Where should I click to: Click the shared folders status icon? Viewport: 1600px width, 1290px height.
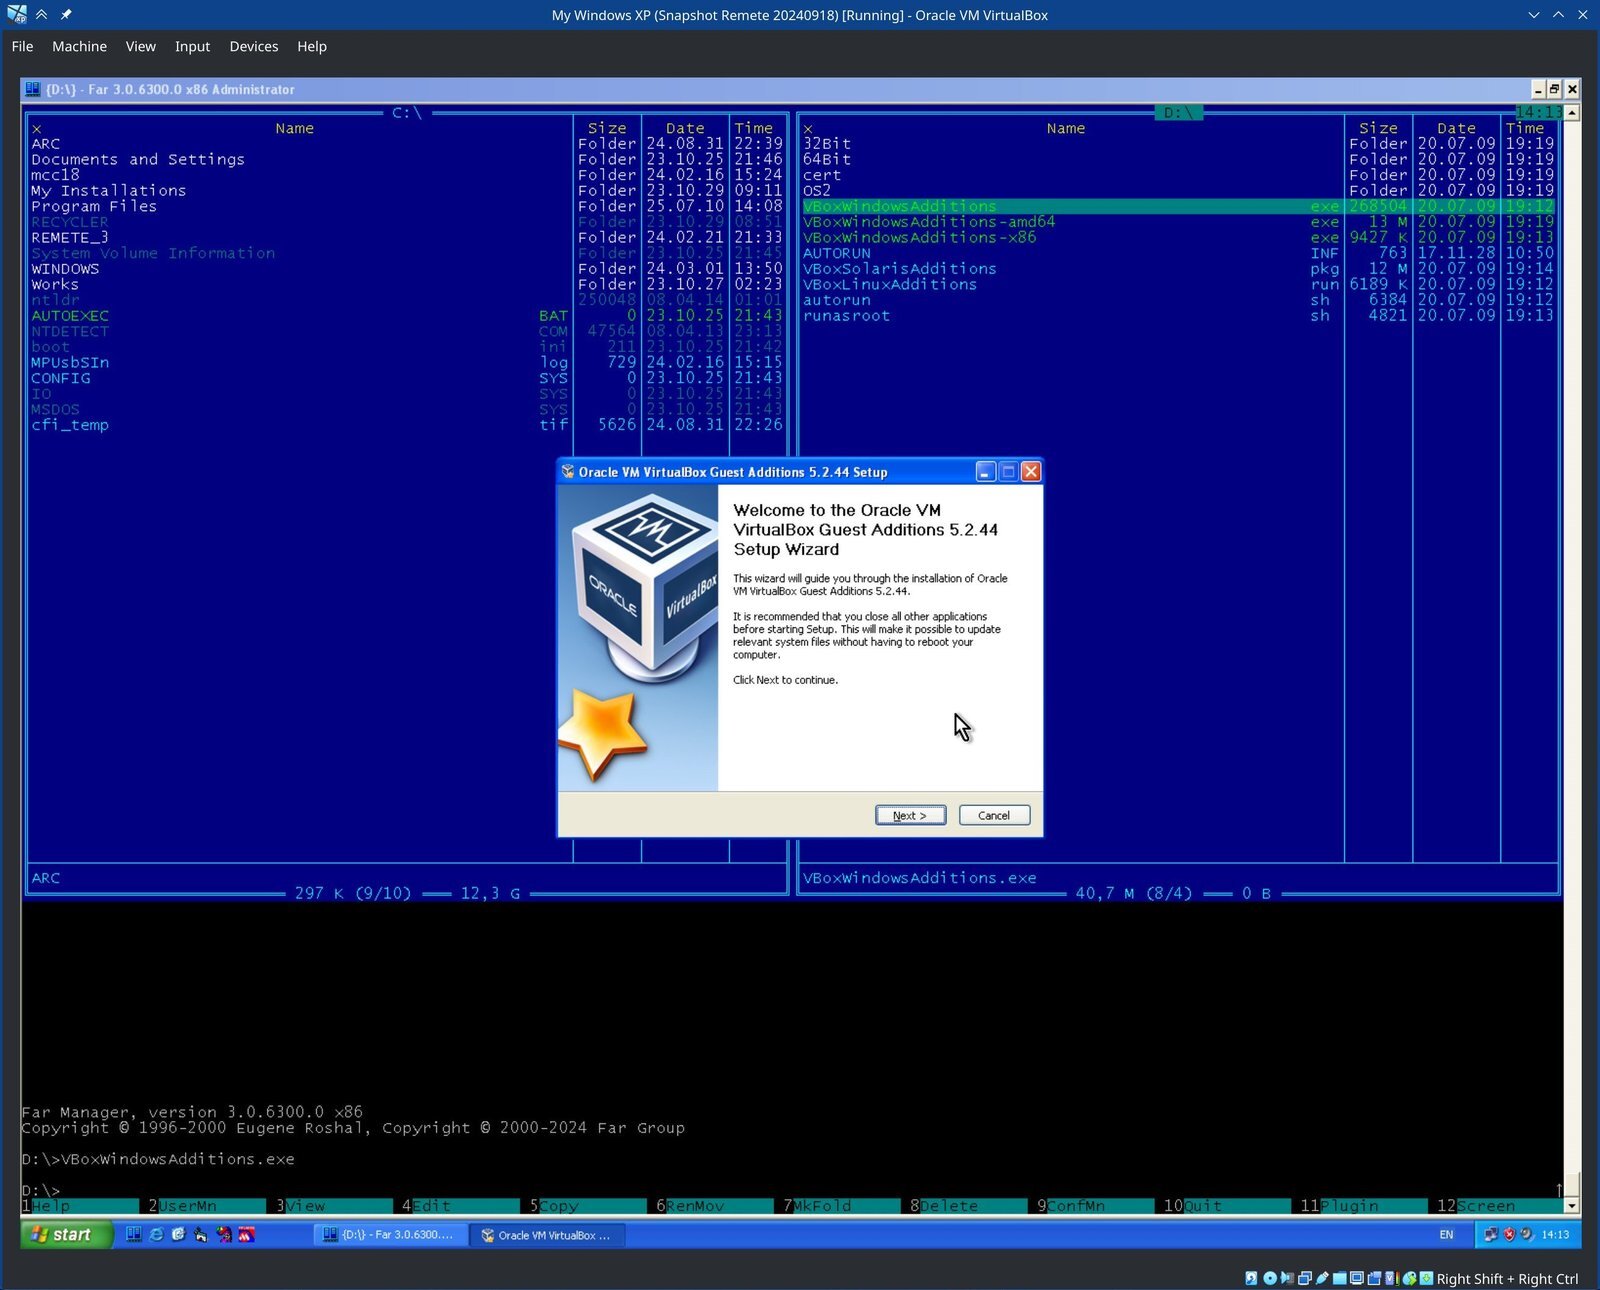(x=1339, y=1278)
